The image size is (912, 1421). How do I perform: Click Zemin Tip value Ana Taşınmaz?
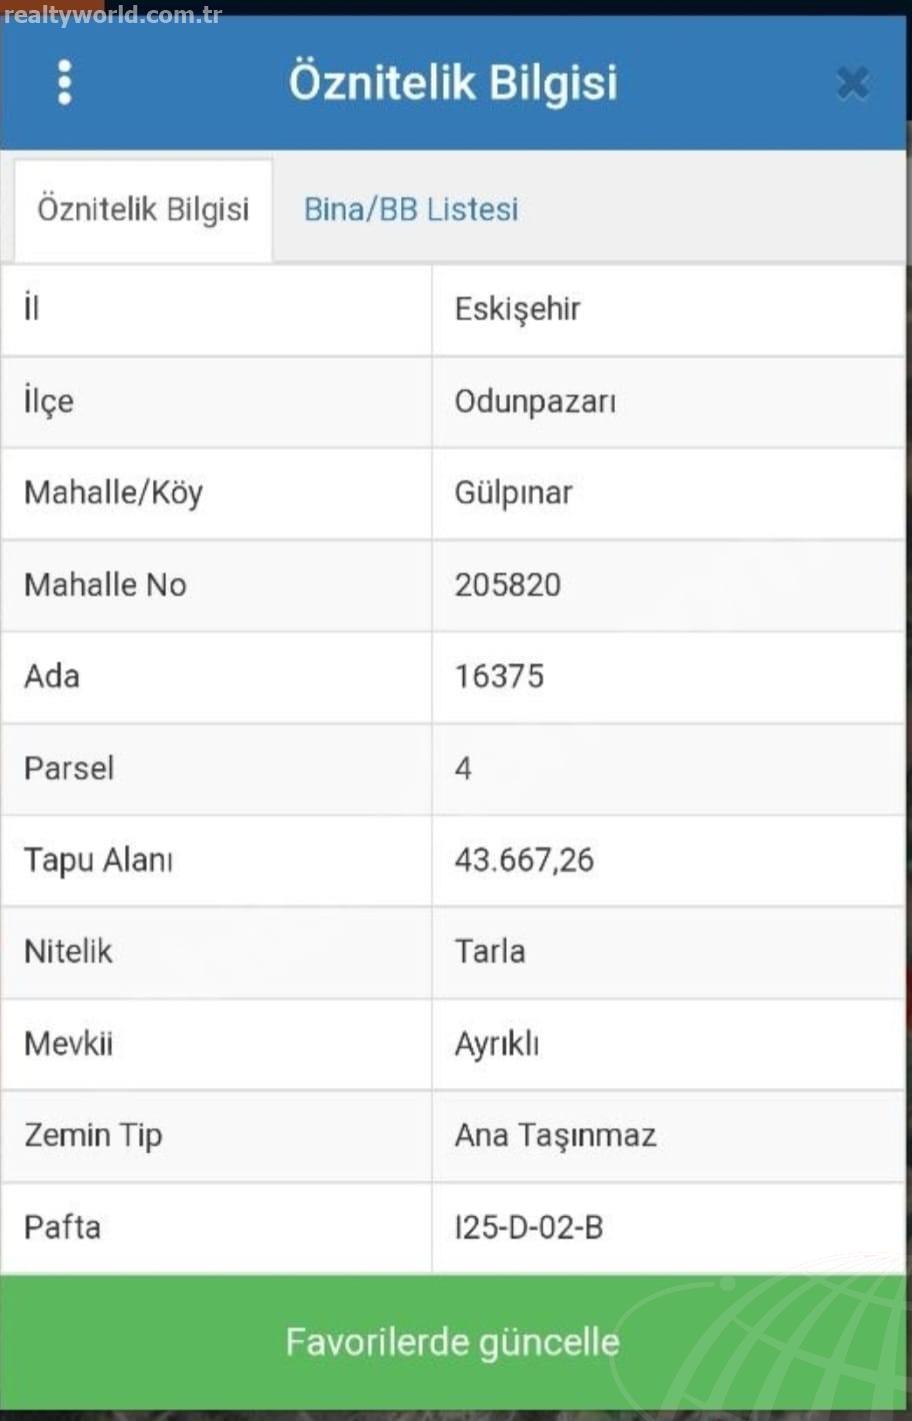(556, 1136)
